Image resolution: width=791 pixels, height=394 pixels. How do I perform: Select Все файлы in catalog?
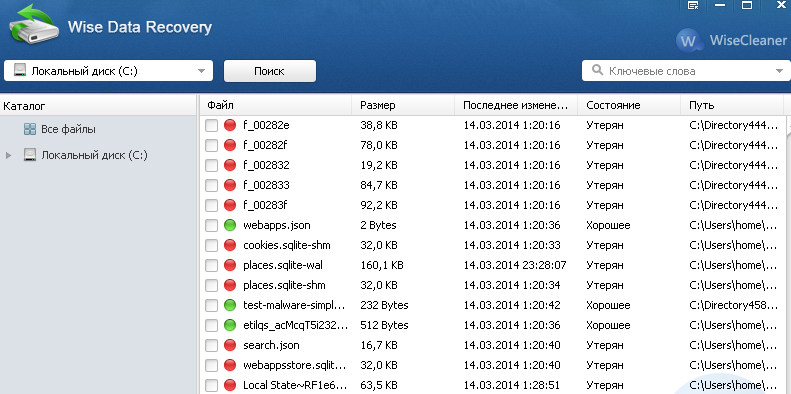[x=69, y=129]
